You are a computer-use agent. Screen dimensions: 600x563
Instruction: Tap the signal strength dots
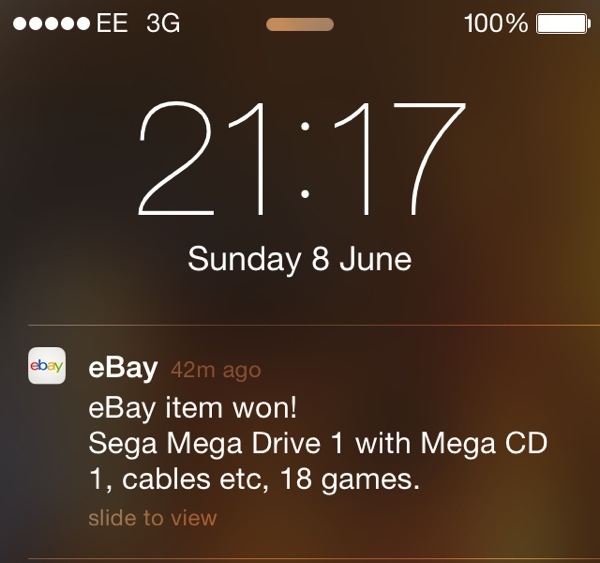pos(51,24)
